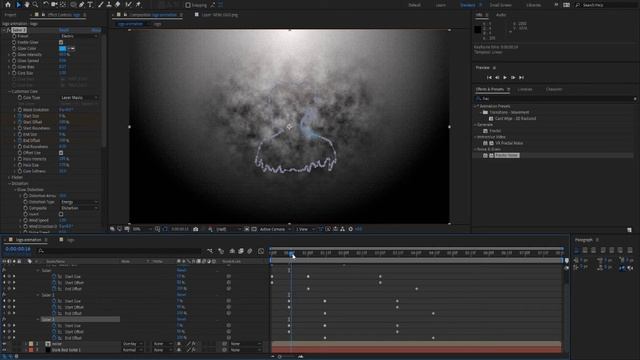This screenshot has height=360, width=640.
Task: Toggle the Invert checkbox under Glow Distortion
Action: 61,214
